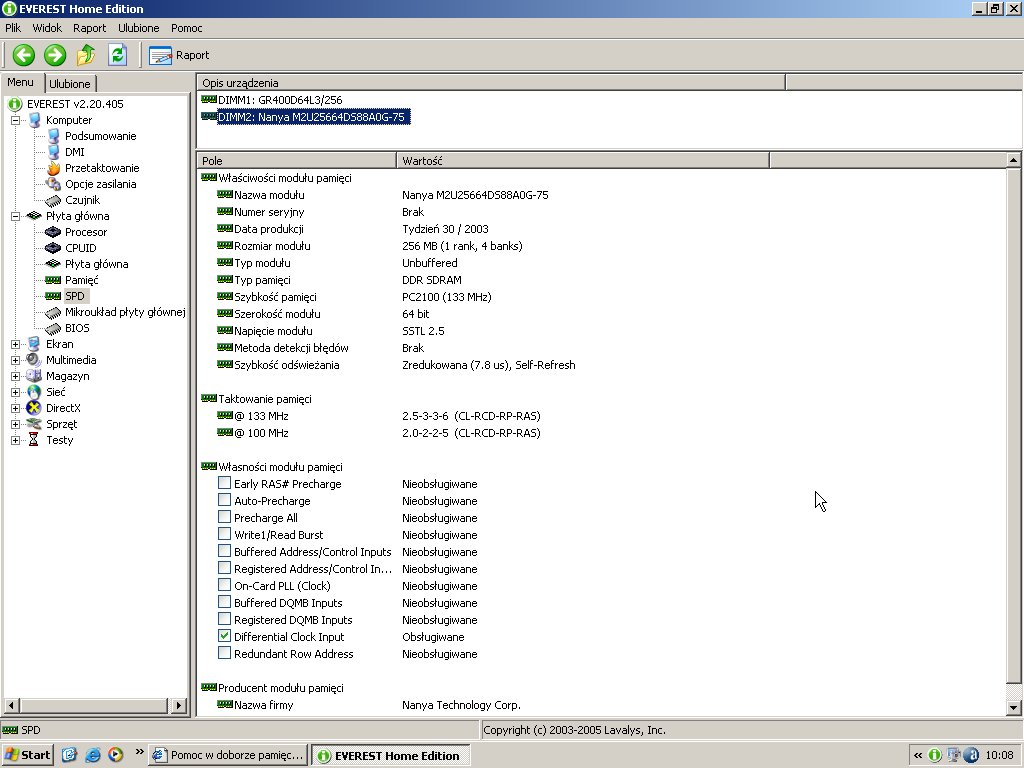1024x768 pixels.
Task: Collapse the Płyta główna tree branch
Action: click(16, 216)
